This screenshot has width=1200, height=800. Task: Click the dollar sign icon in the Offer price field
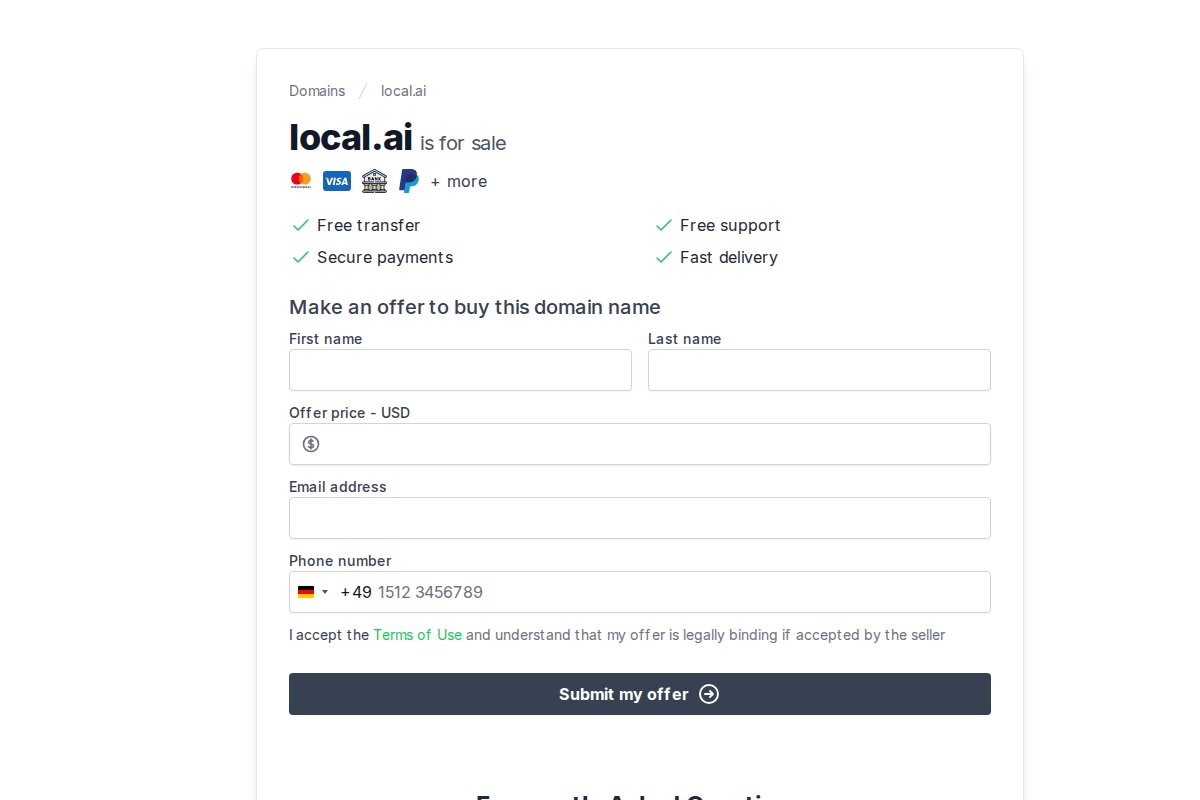coord(311,444)
